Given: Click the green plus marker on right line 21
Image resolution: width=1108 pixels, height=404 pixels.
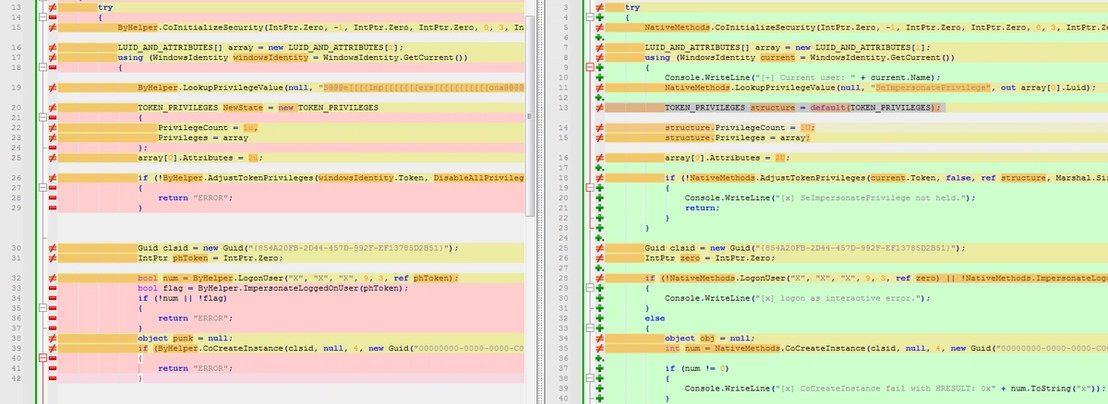Looking at the screenshot, I should (600, 208).
